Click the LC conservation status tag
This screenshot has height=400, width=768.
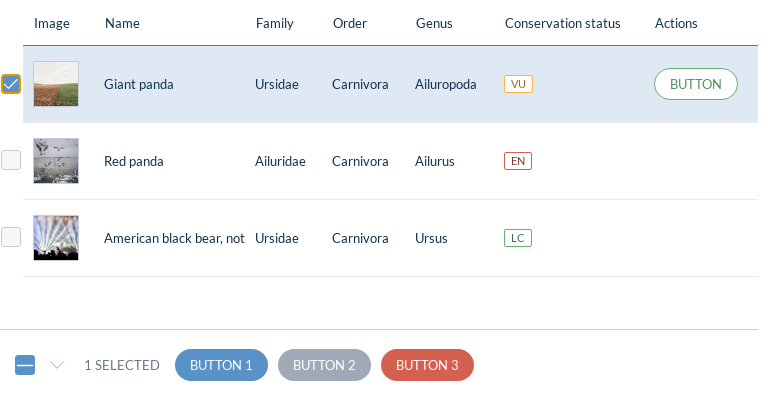click(517, 238)
